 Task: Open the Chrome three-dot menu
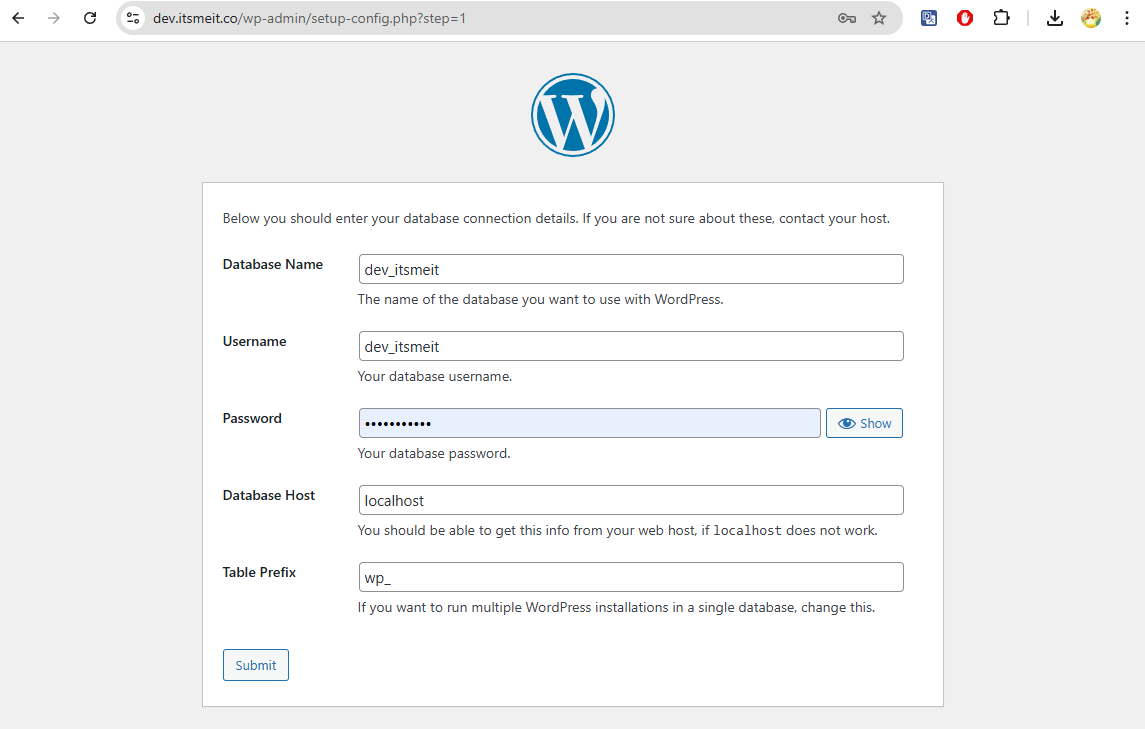(1126, 17)
